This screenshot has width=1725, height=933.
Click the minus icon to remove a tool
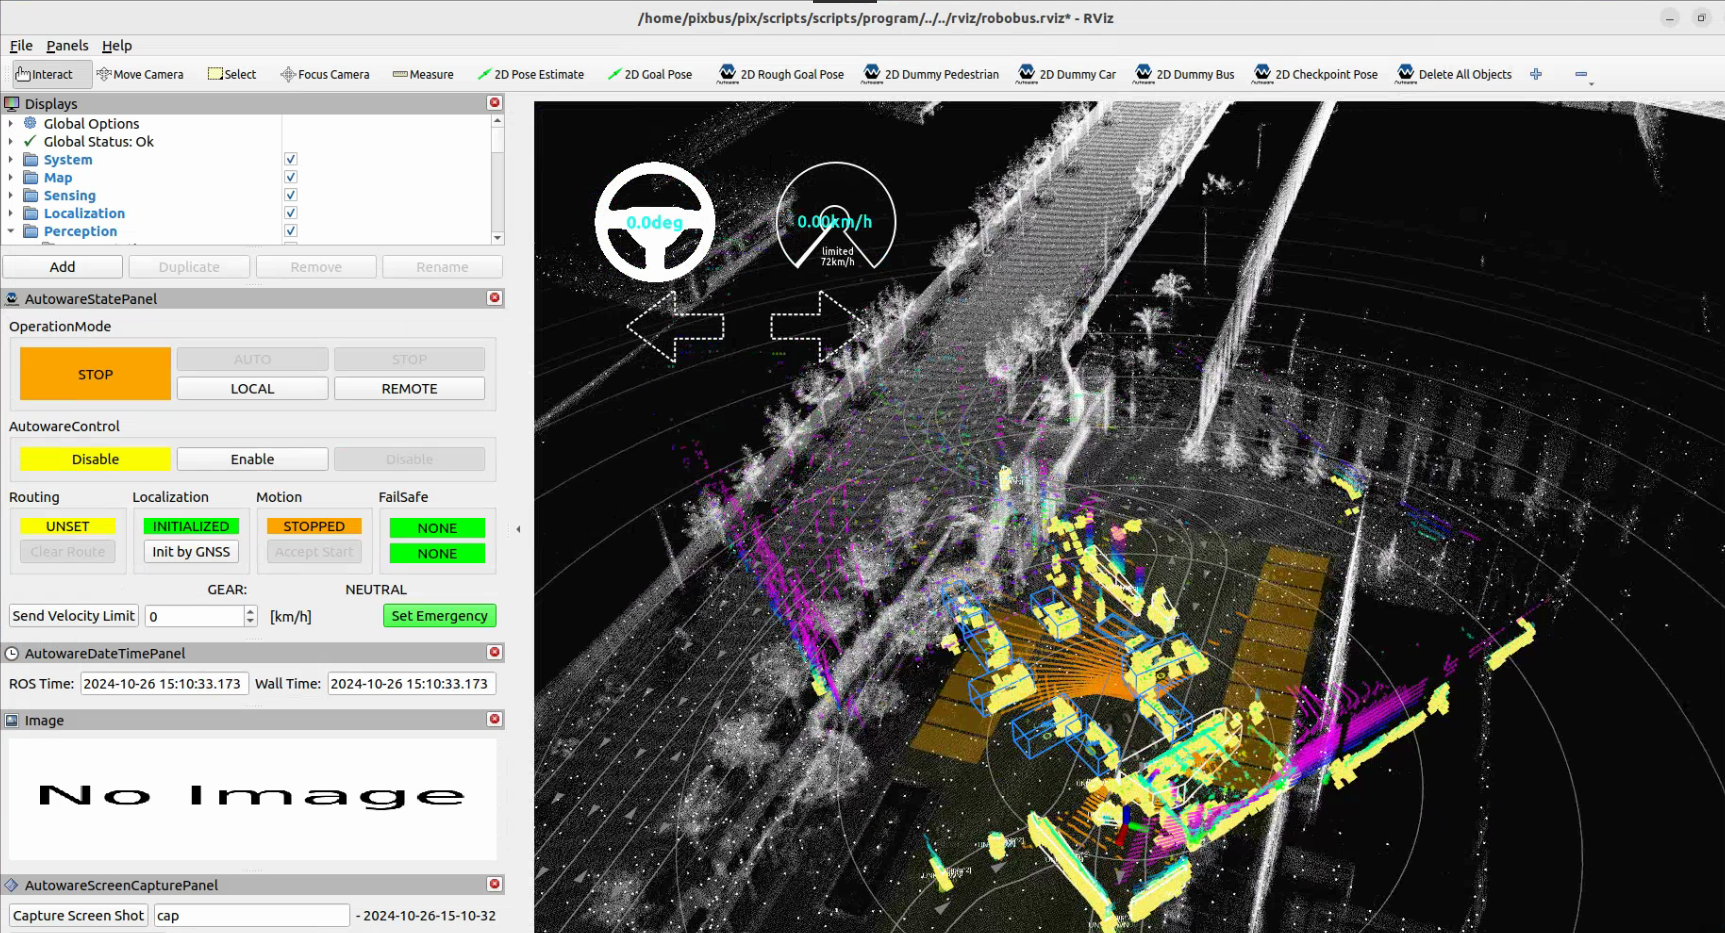(1581, 74)
